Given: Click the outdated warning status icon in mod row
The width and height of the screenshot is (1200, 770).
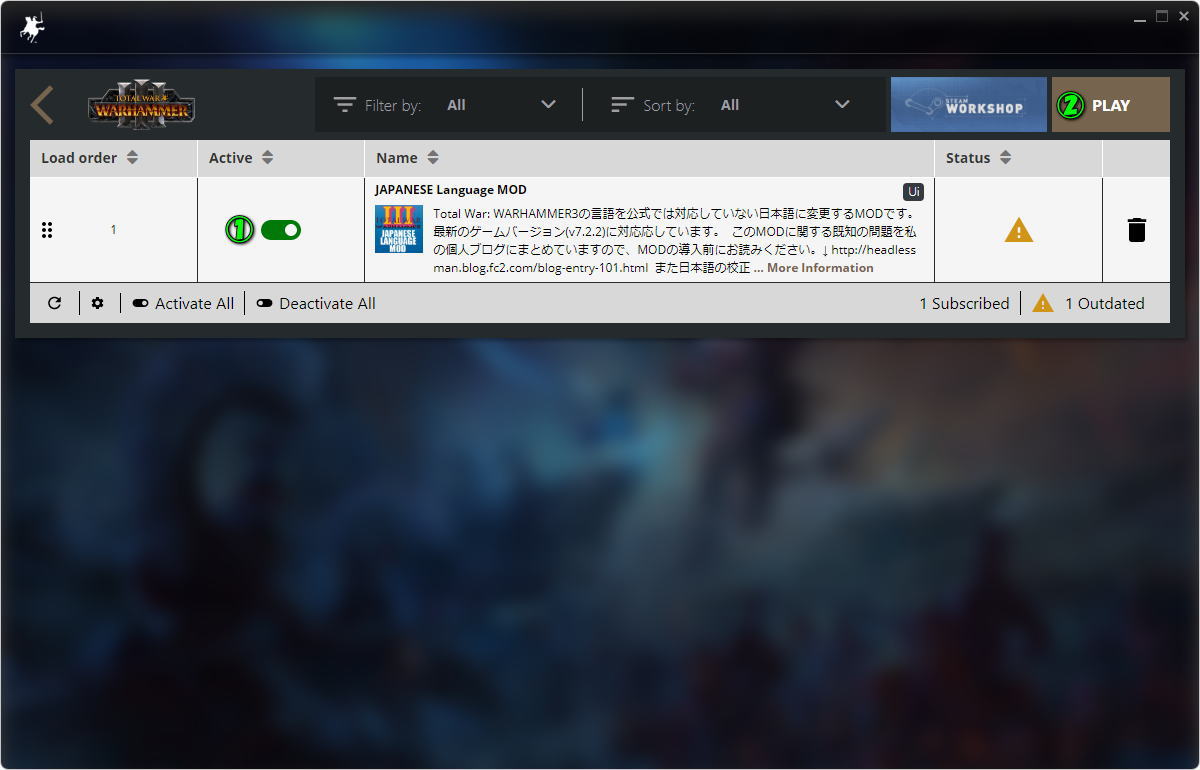Looking at the screenshot, I should tap(1019, 231).
